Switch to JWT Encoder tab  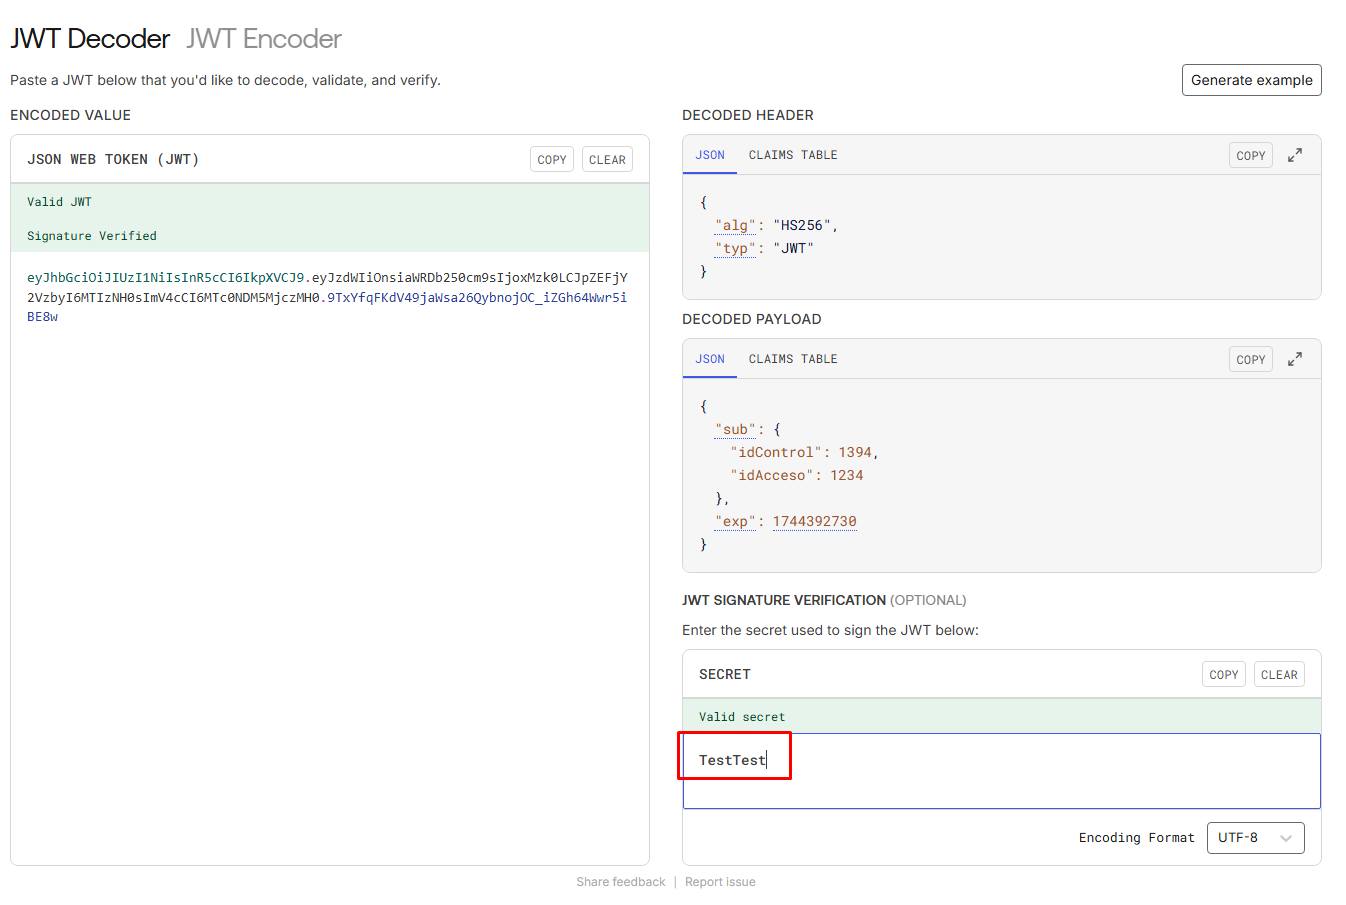[x=264, y=39]
